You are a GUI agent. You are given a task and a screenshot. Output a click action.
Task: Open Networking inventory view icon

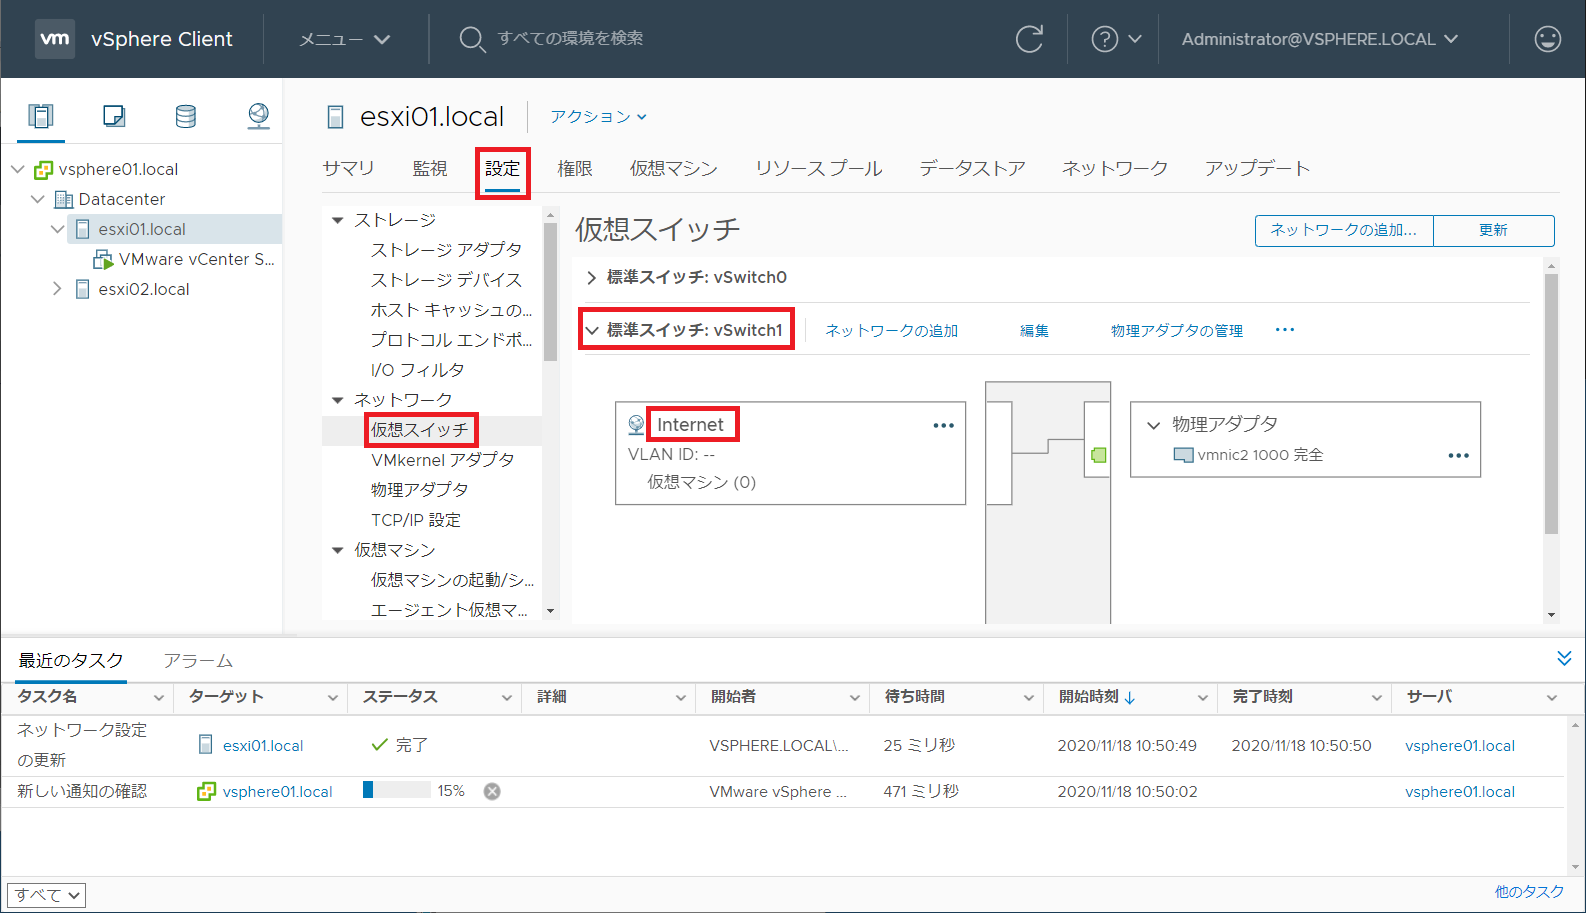coord(258,116)
